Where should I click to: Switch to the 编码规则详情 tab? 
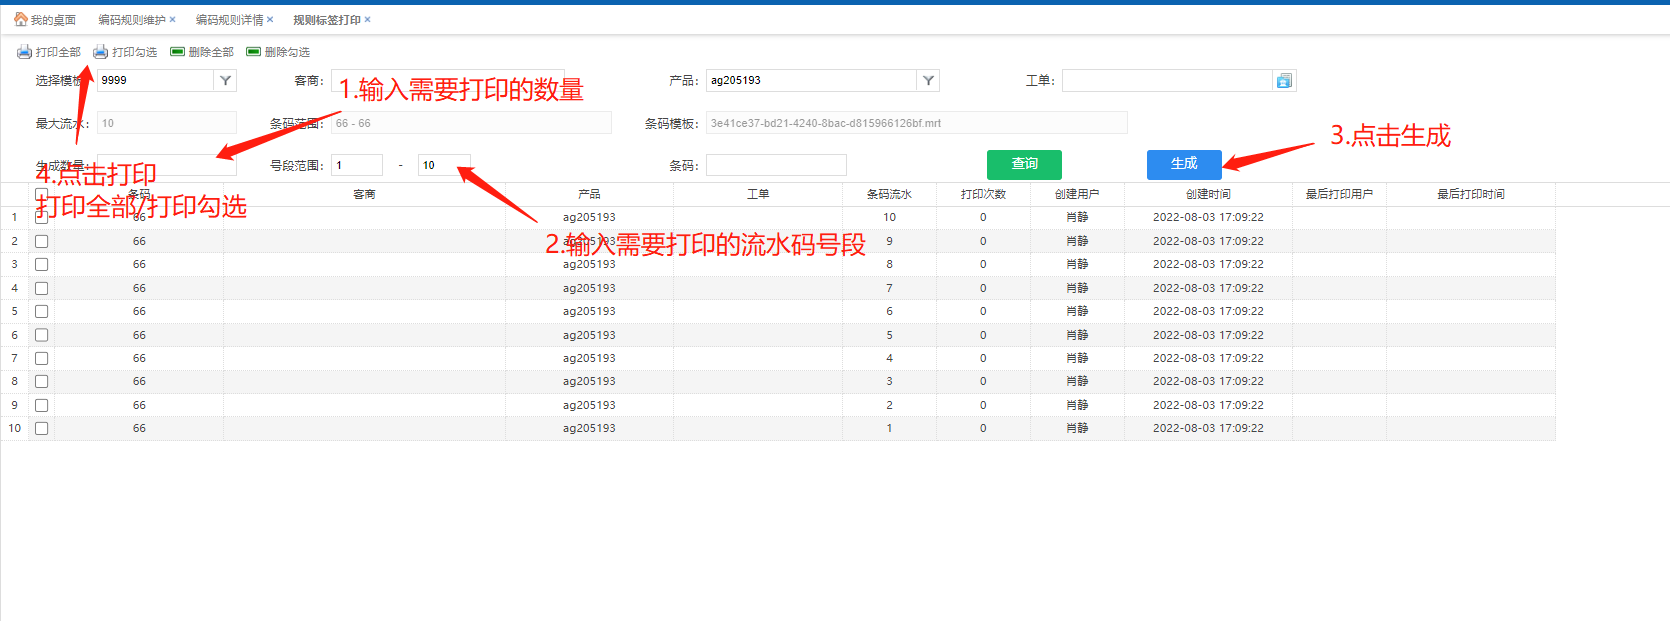(x=229, y=20)
